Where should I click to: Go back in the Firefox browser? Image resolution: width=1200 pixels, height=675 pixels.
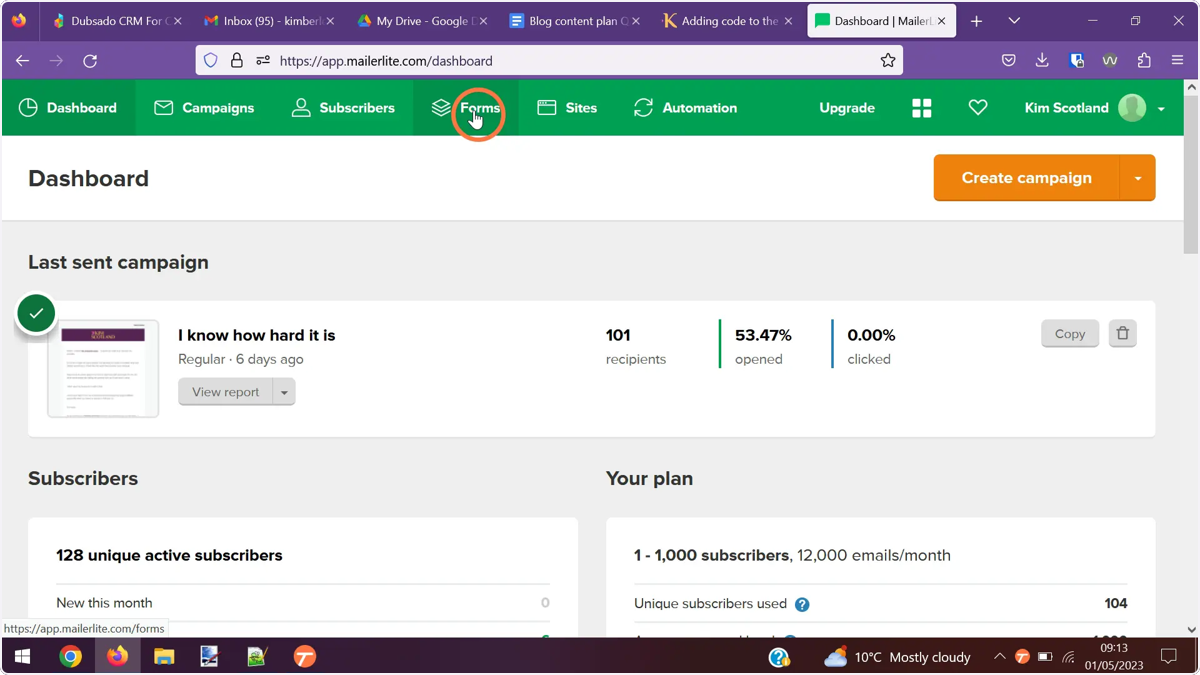click(x=23, y=61)
